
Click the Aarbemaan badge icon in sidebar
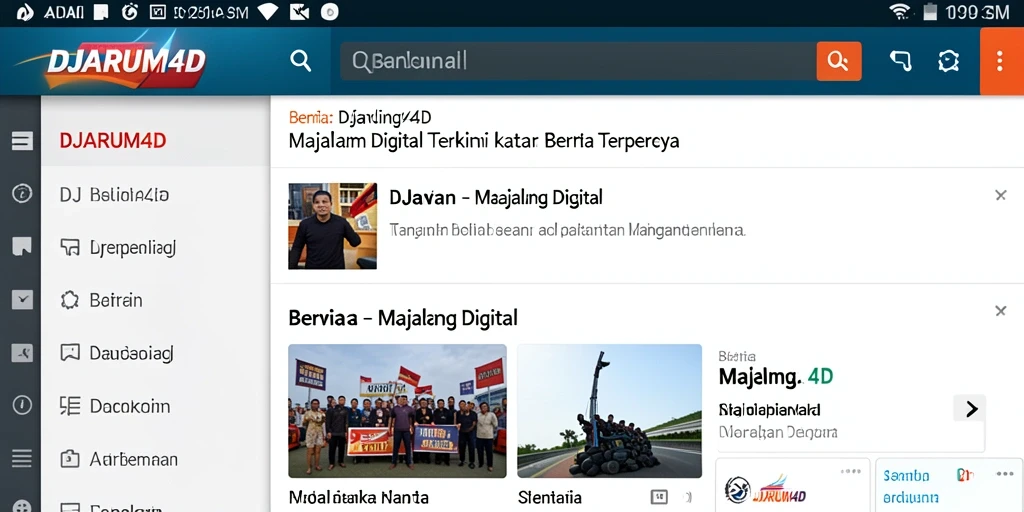click(x=69, y=459)
